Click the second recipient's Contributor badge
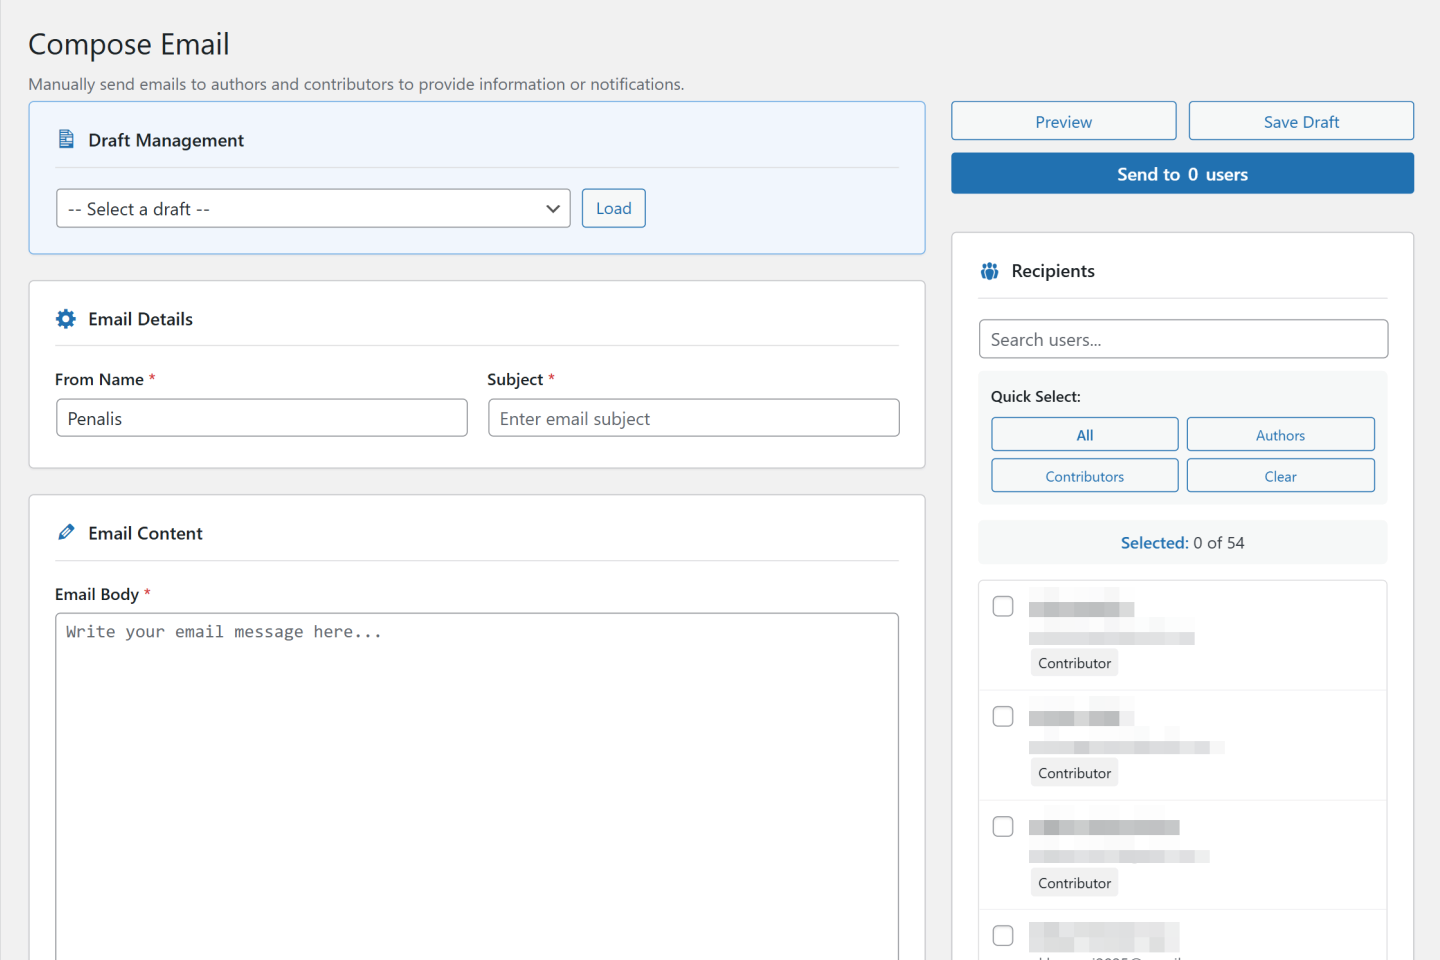1440x960 pixels. pos(1074,773)
